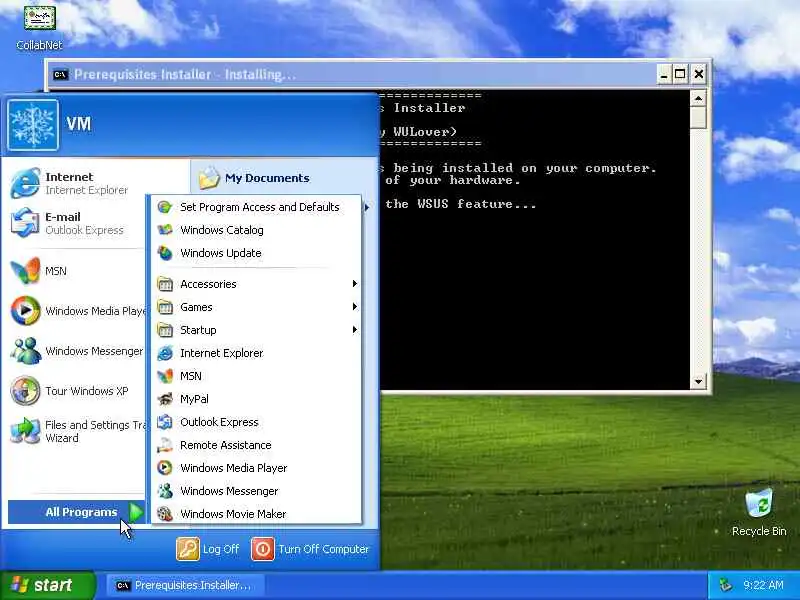Screen dimensions: 800x600
Task: Maximize the Prerequisites Installer window
Action: pyautogui.click(x=680, y=74)
